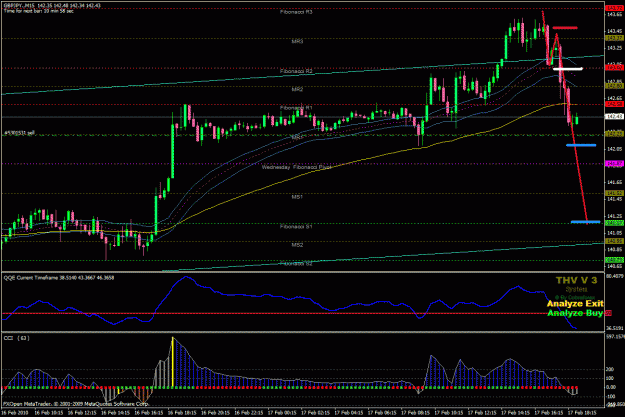
Task: Click the '17 Feb 18:15' time label
Action: point(582,413)
